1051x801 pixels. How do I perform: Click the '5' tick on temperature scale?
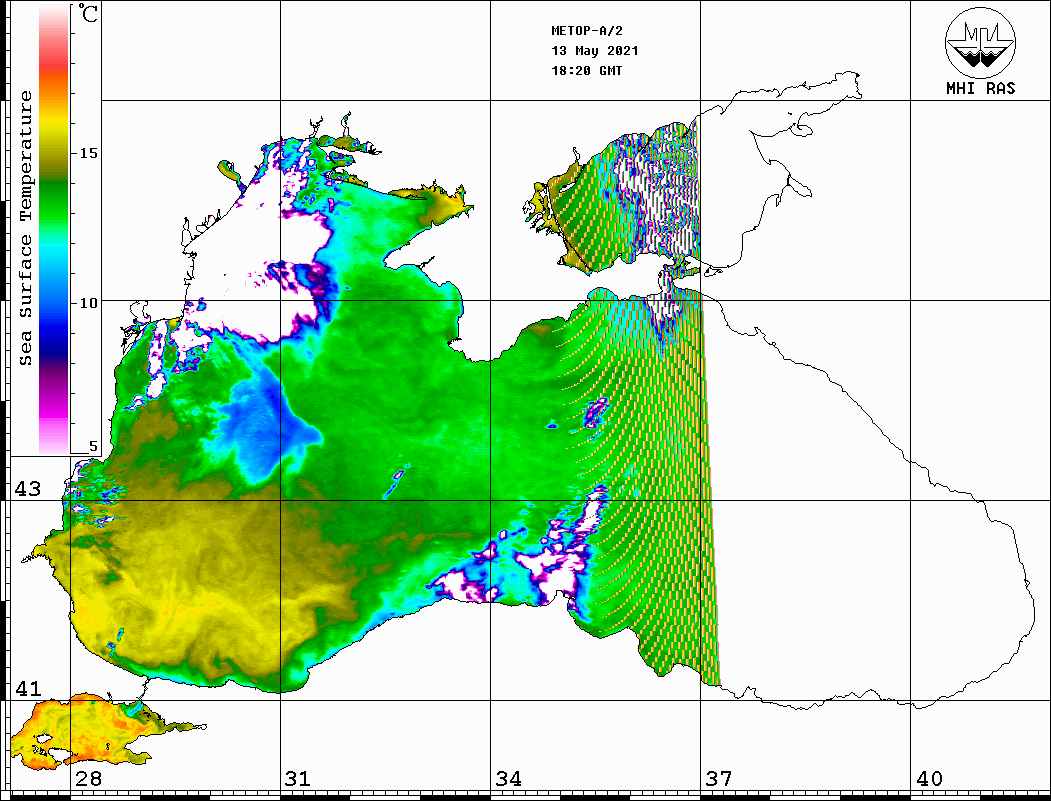(93, 446)
